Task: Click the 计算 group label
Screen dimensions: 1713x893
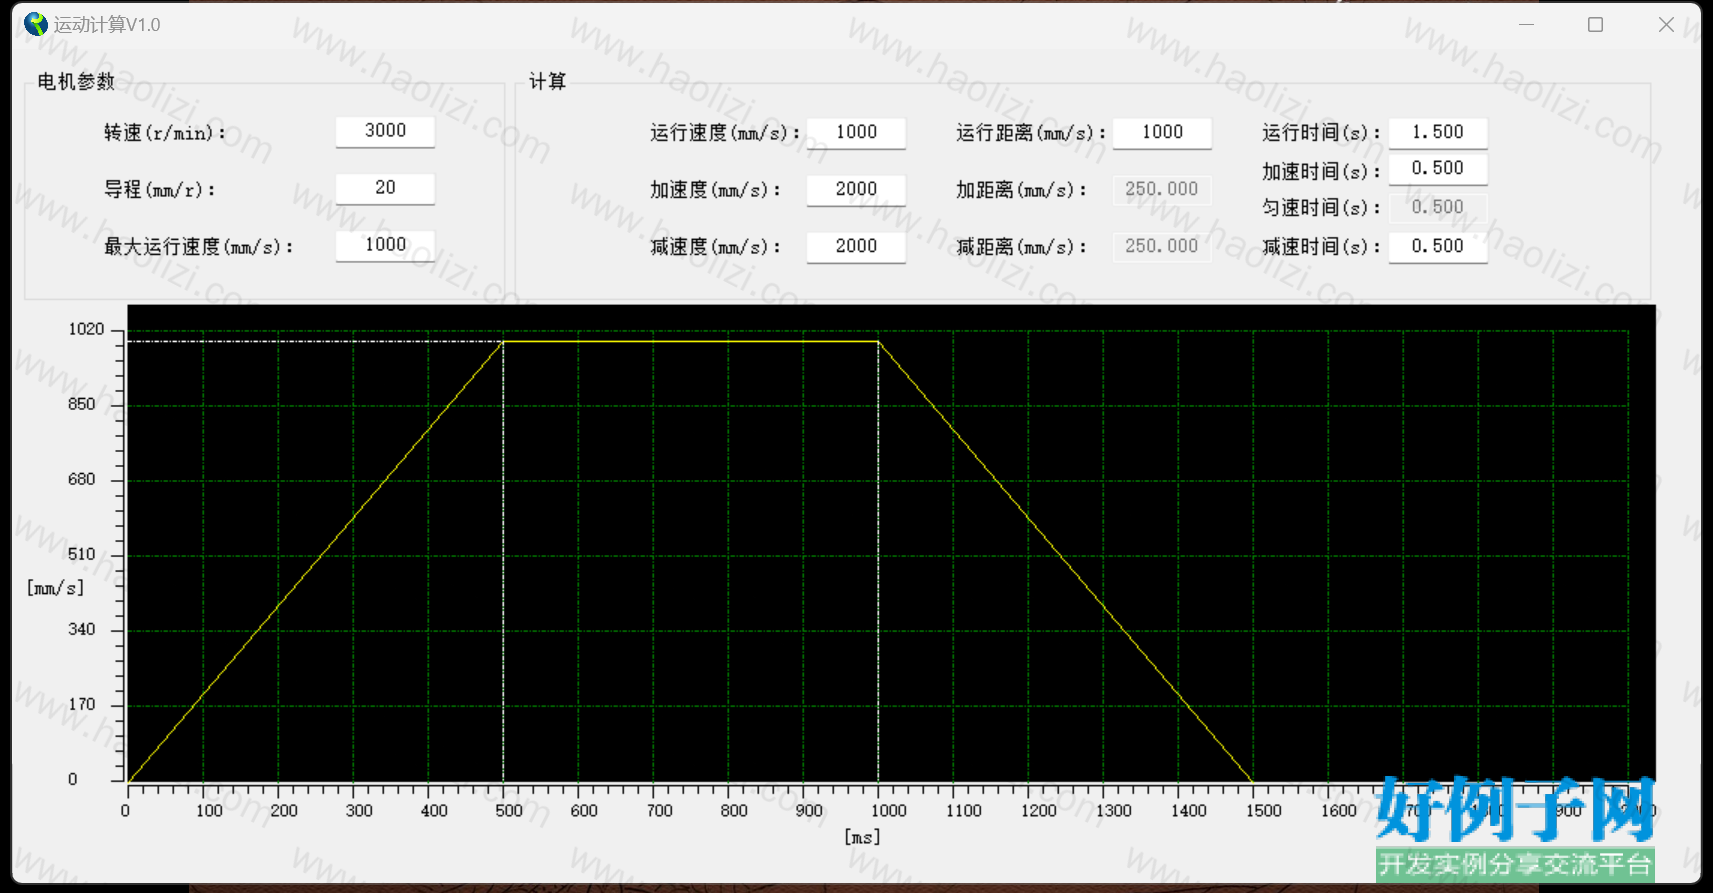Action: tap(547, 82)
